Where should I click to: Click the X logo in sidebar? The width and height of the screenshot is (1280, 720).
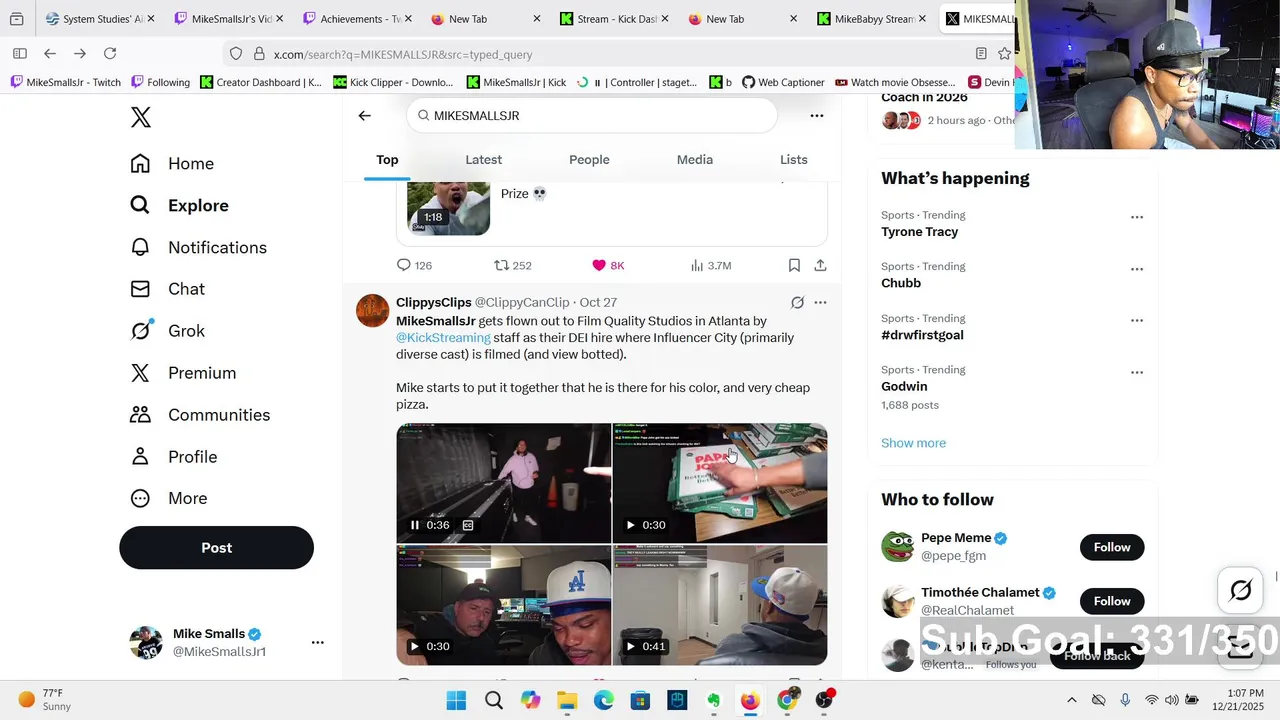click(141, 117)
